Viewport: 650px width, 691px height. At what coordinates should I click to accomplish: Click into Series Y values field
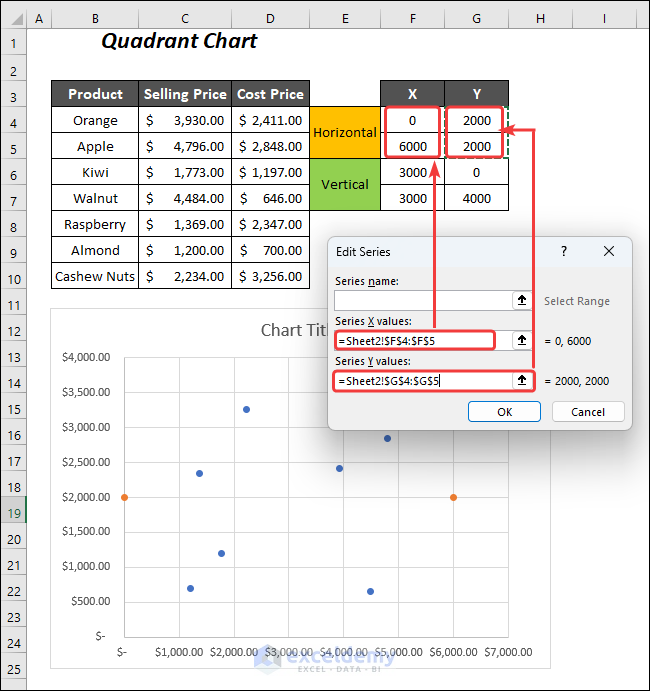click(x=423, y=381)
